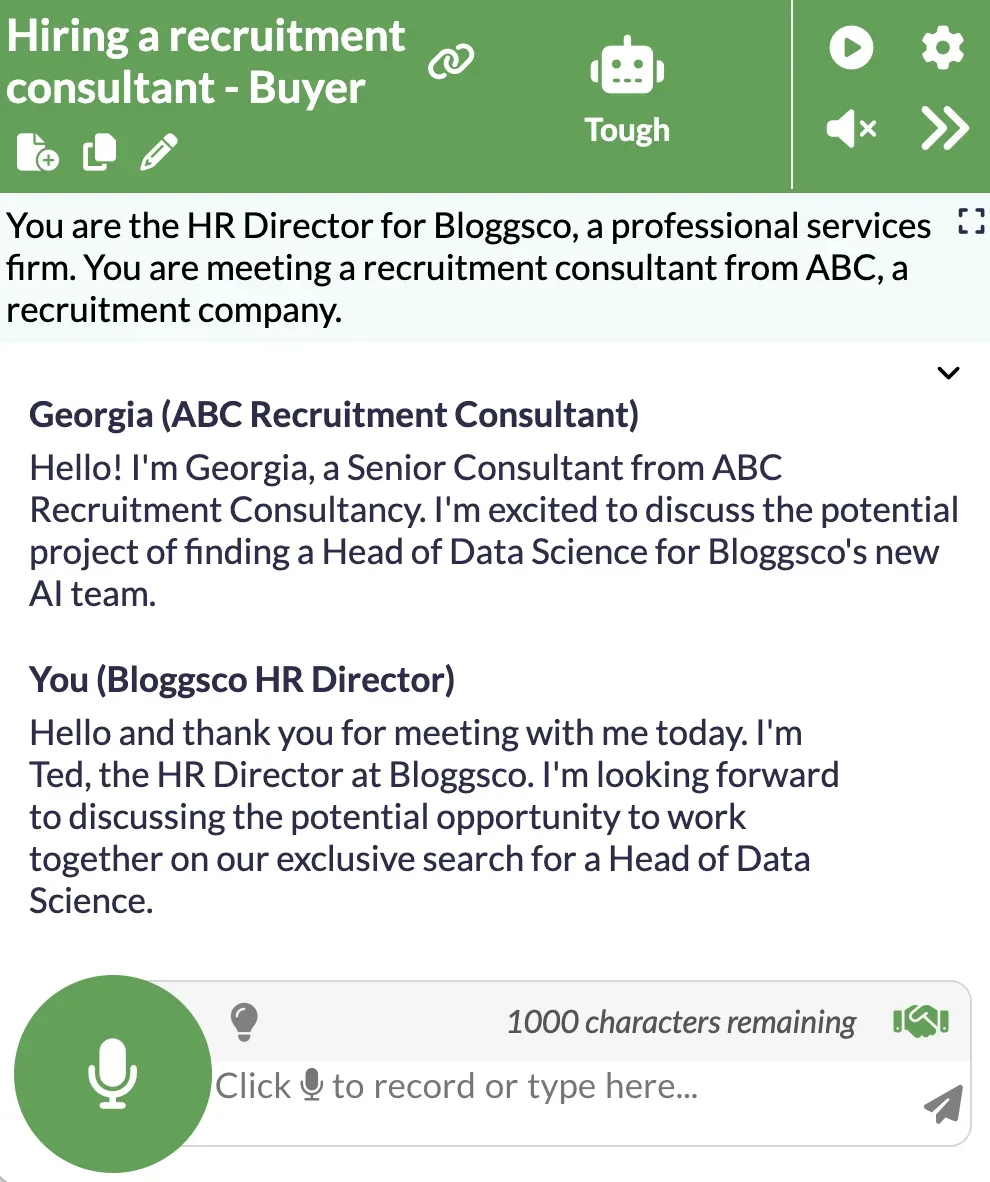This screenshot has height=1182, width=990.
Task: Select the 'You (Bloggsco HR Director)' heading
Action: tap(242, 680)
